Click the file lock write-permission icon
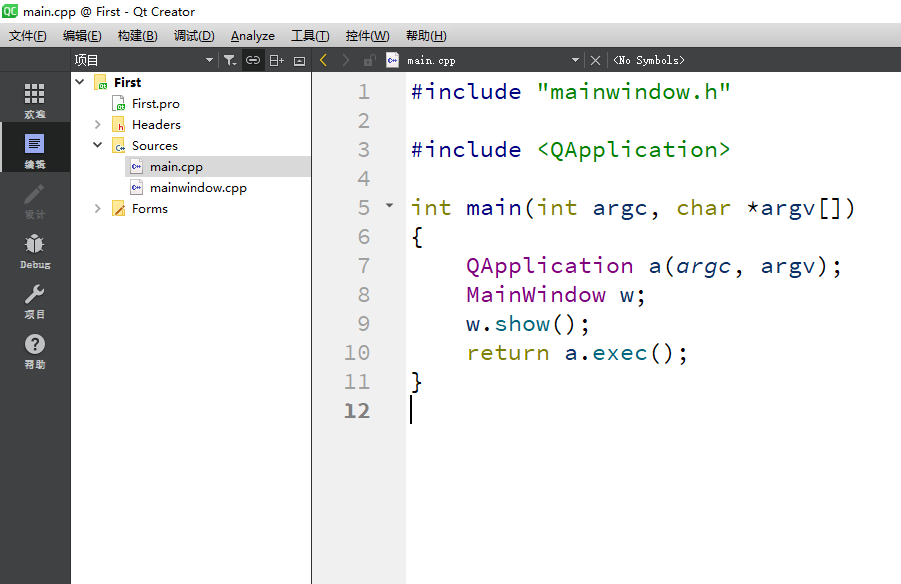This screenshot has width=901, height=584. 369,60
